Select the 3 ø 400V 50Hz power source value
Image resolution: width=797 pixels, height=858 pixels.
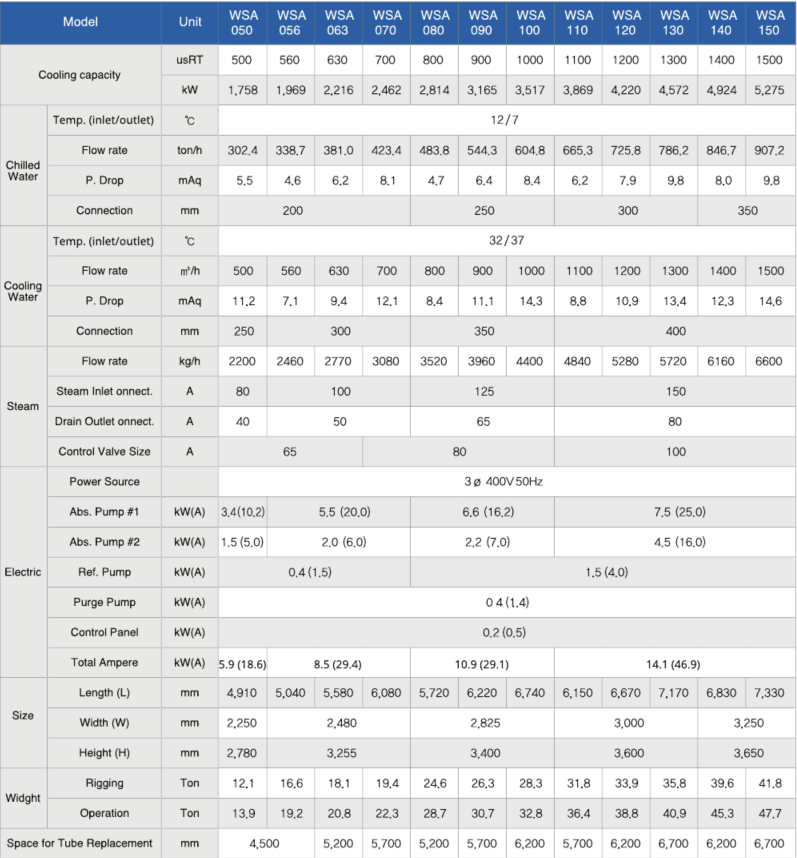coord(505,482)
